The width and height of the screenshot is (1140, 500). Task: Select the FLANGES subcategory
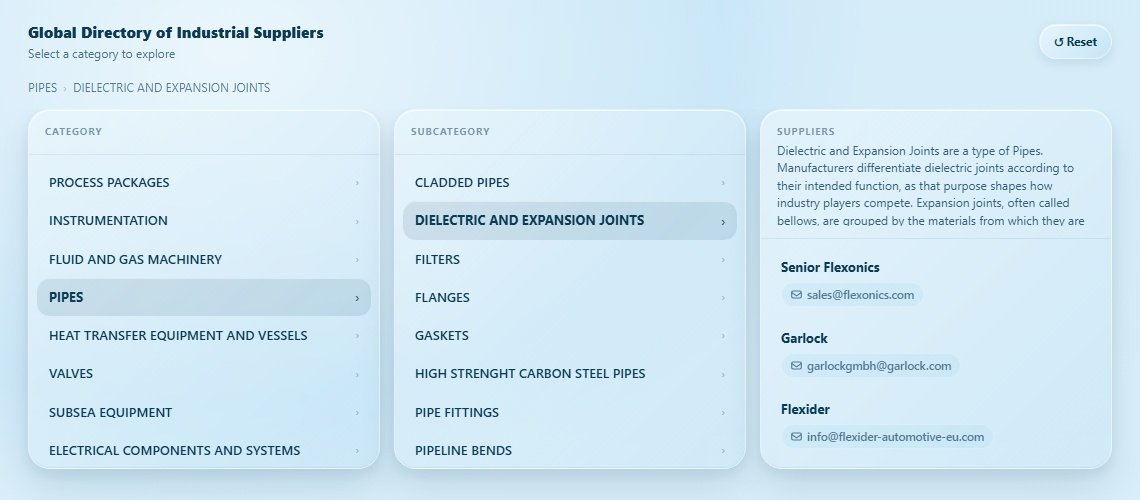point(442,298)
